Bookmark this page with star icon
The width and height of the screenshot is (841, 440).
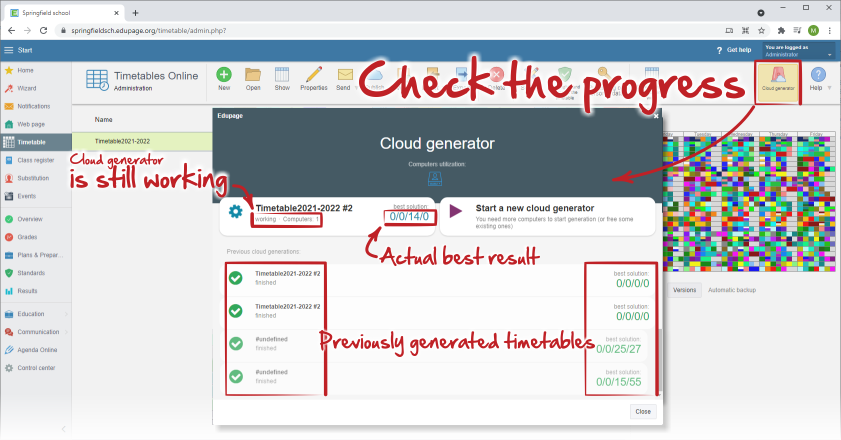(761, 31)
